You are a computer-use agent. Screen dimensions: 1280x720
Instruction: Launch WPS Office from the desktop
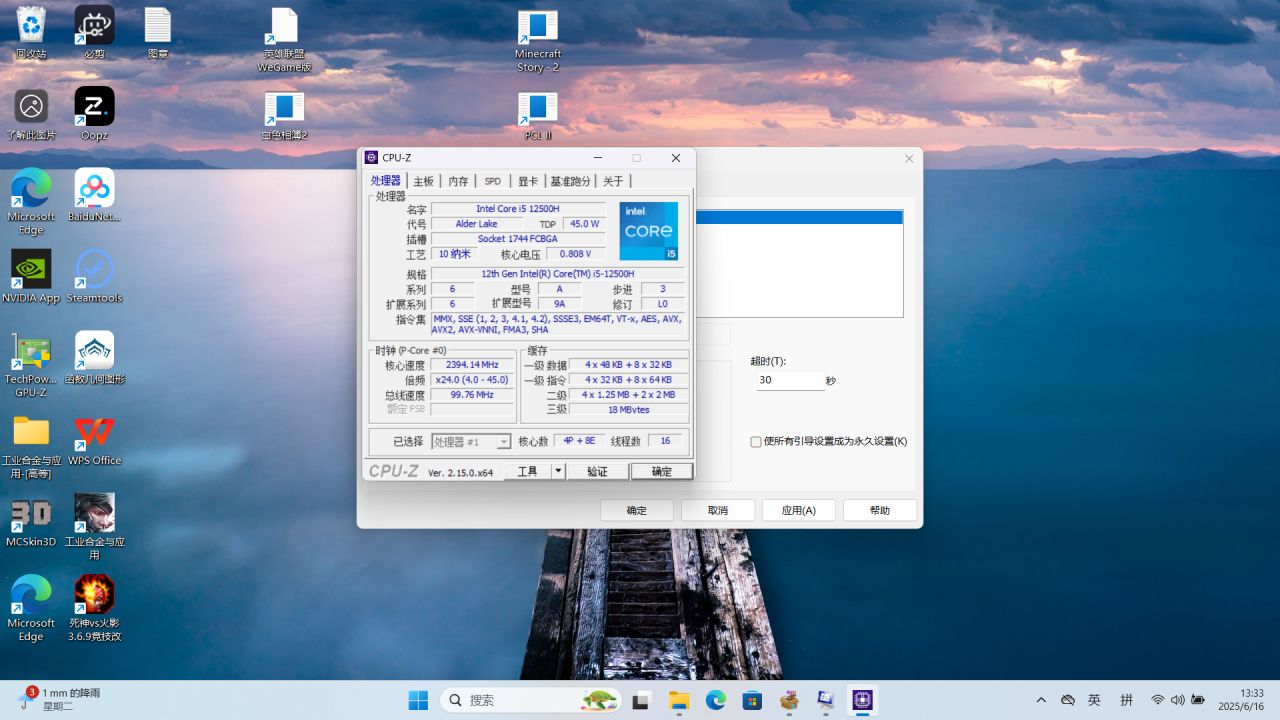(94, 433)
